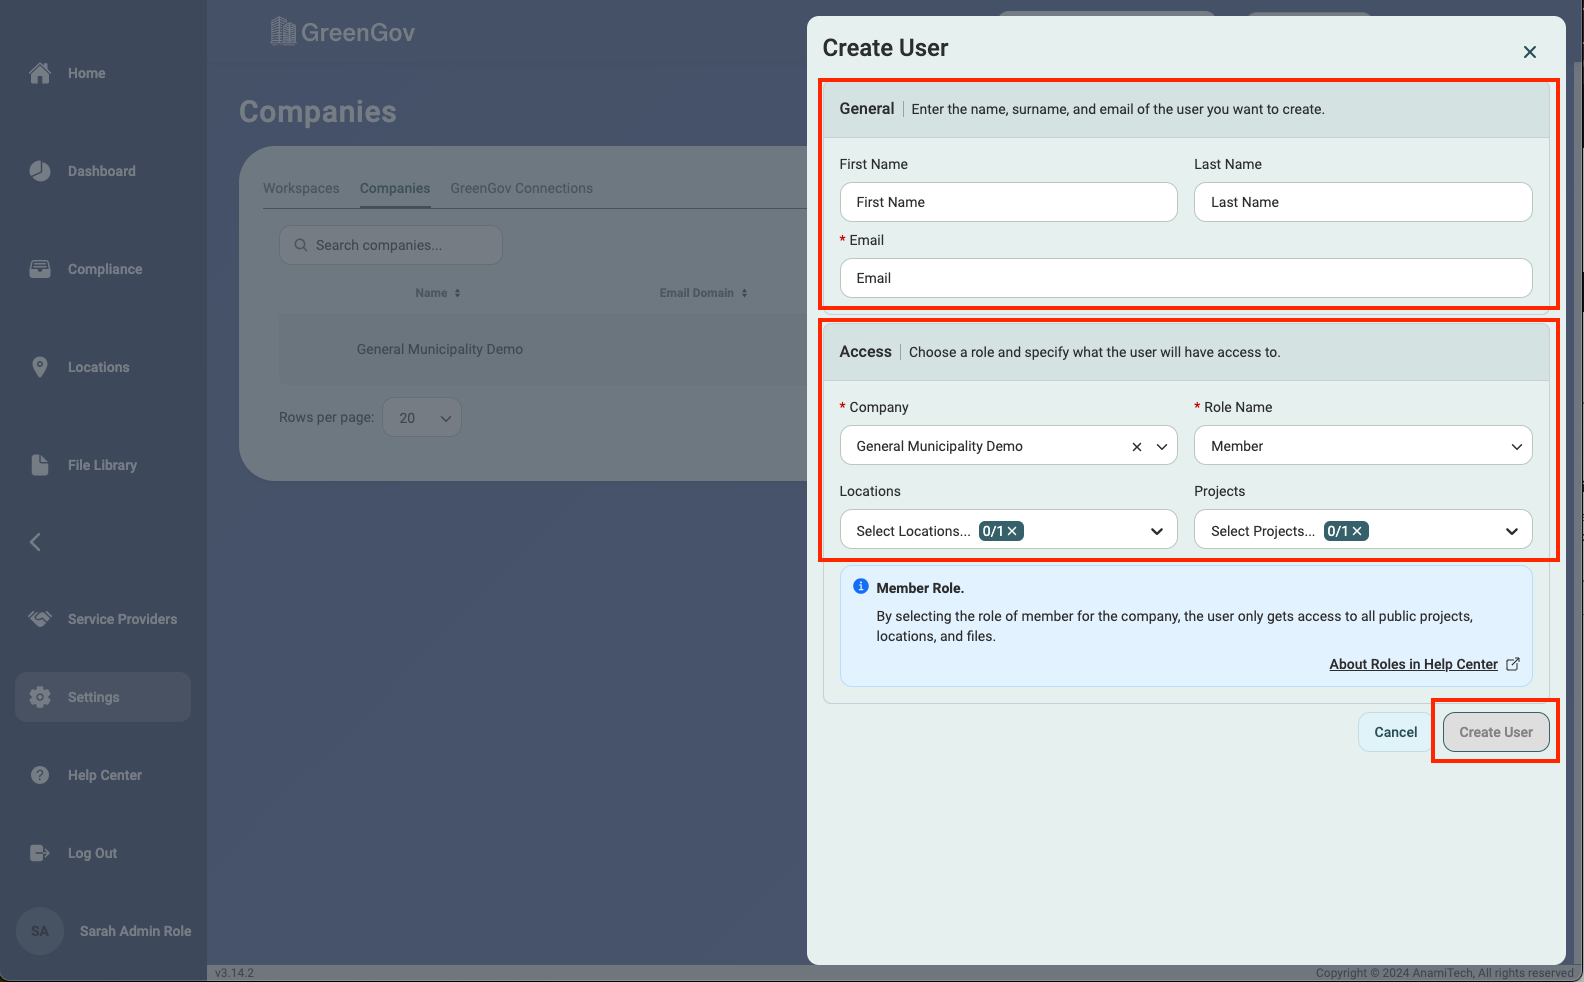Screen dimensions: 1584x982
Task: Click the Log Out icon
Action: [40, 853]
